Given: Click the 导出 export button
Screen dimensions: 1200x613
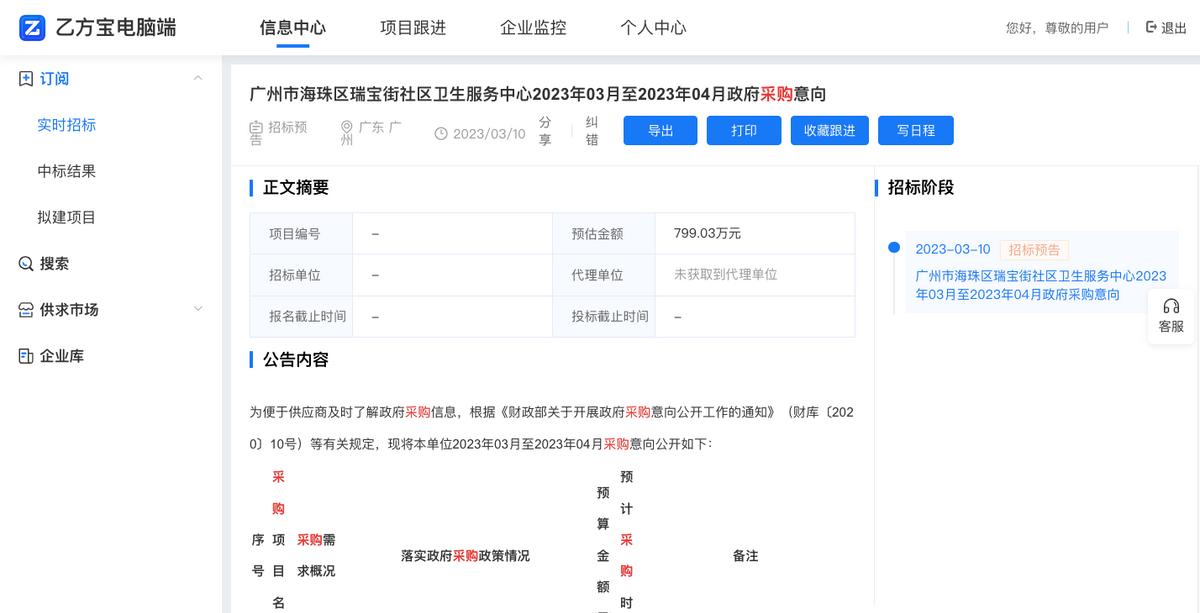Looking at the screenshot, I should (660, 130).
